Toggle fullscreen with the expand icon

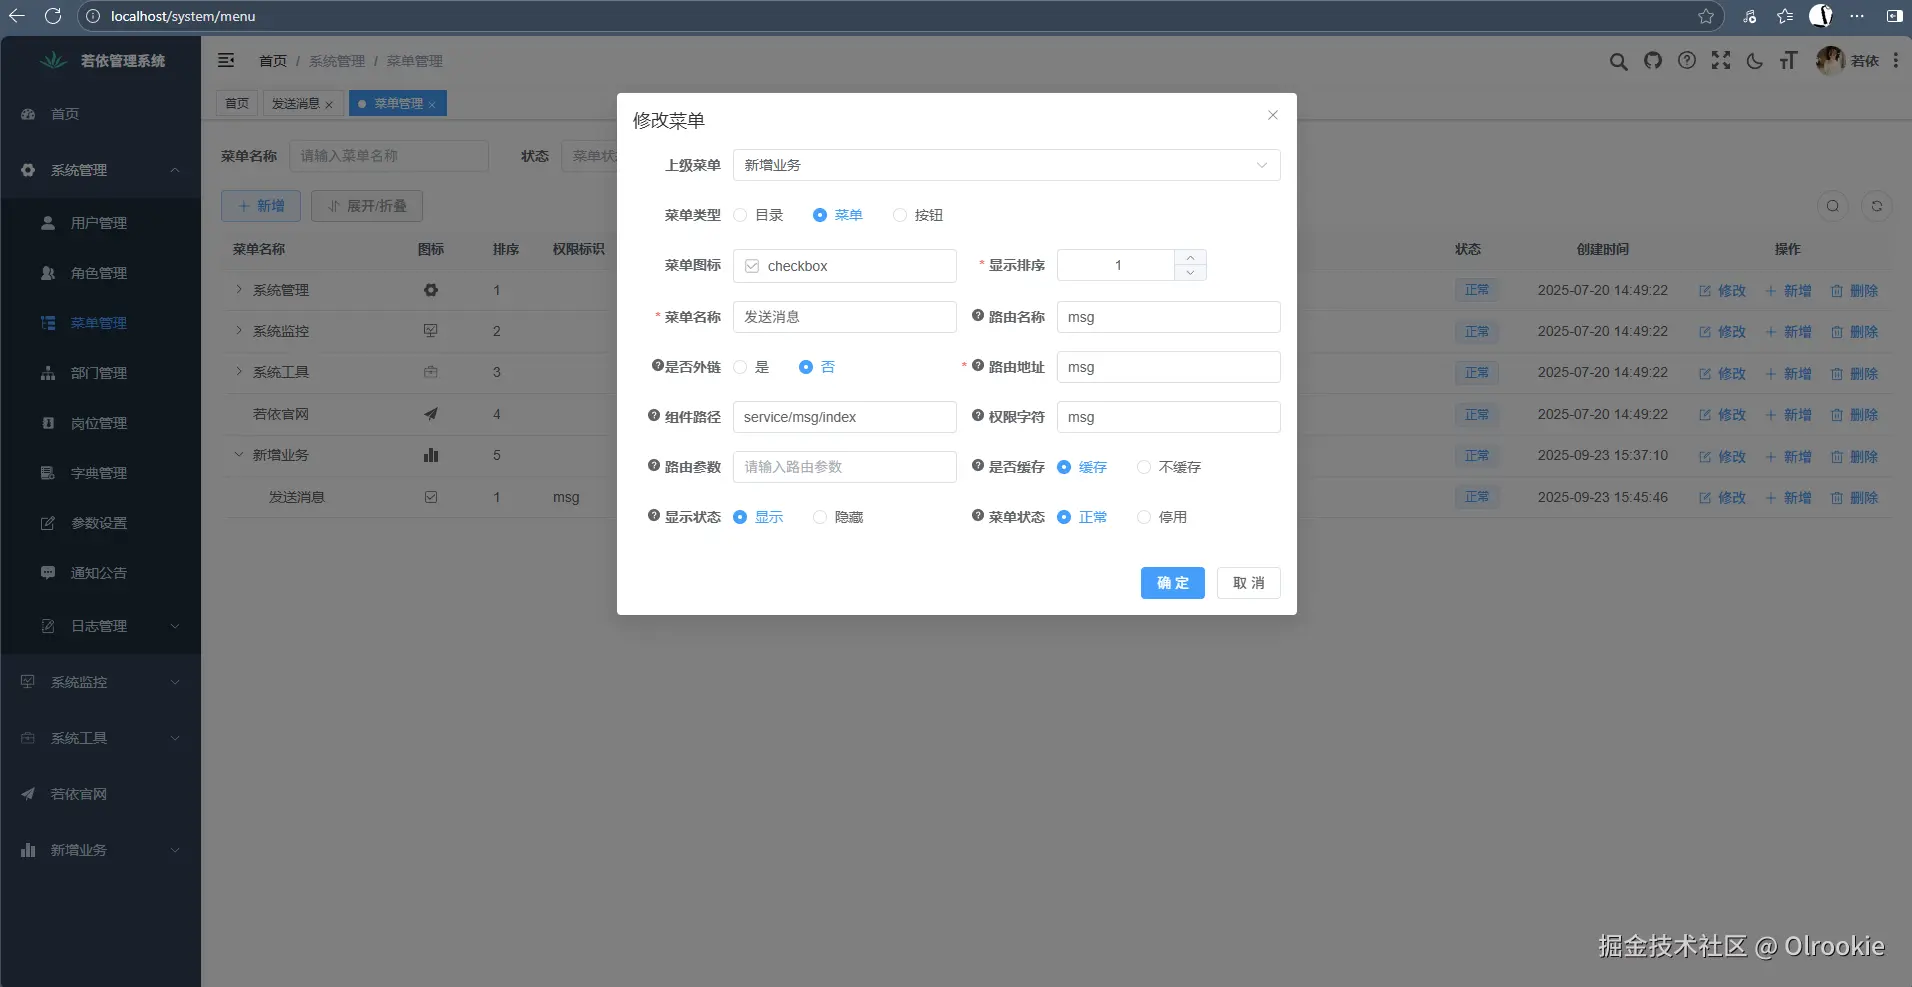[1722, 61]
